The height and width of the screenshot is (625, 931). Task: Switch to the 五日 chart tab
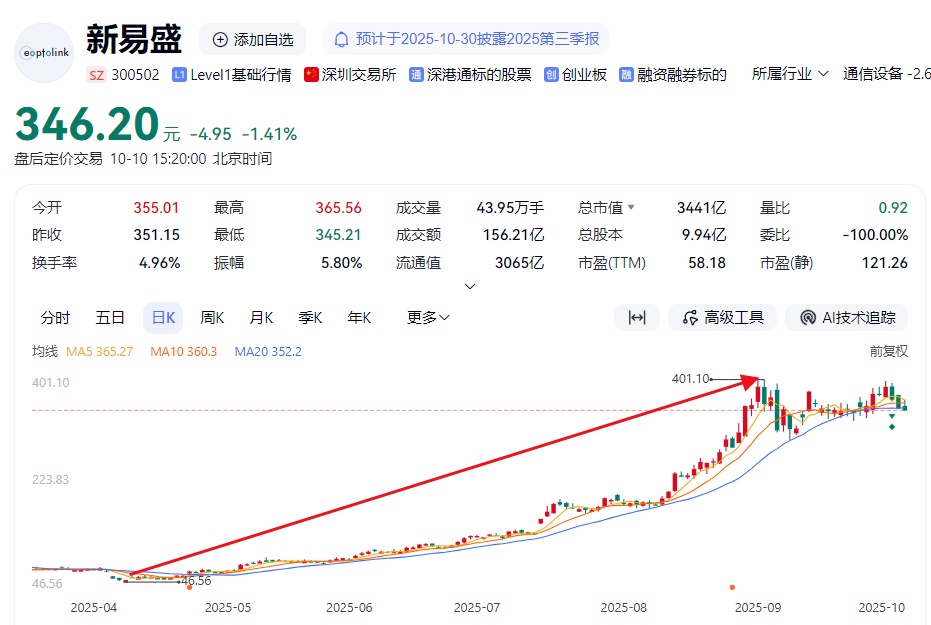[x=110, y=318]
